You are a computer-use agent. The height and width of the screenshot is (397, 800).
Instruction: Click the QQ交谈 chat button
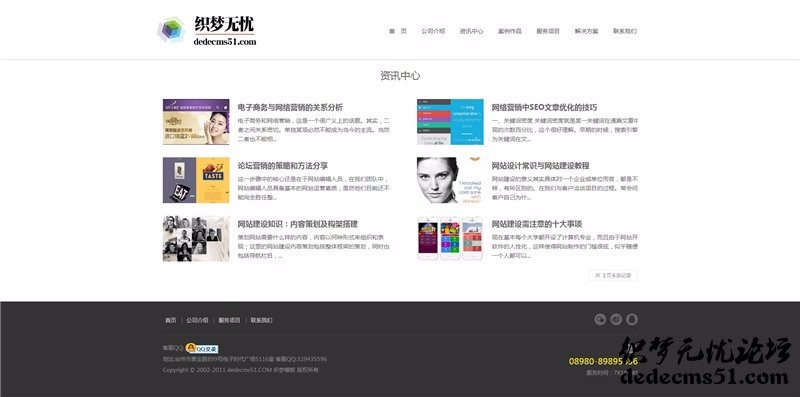pyautogui.click(x=202, y=349)
